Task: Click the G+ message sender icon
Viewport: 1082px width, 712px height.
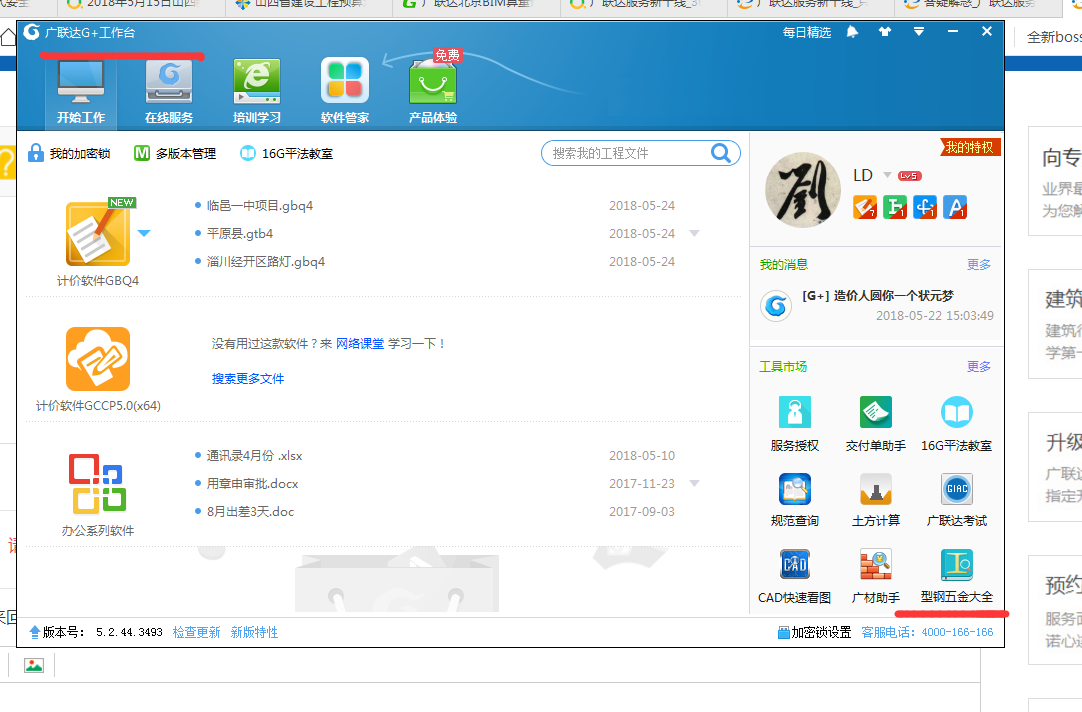Action: pyautogui.click(x=776, y=306)
